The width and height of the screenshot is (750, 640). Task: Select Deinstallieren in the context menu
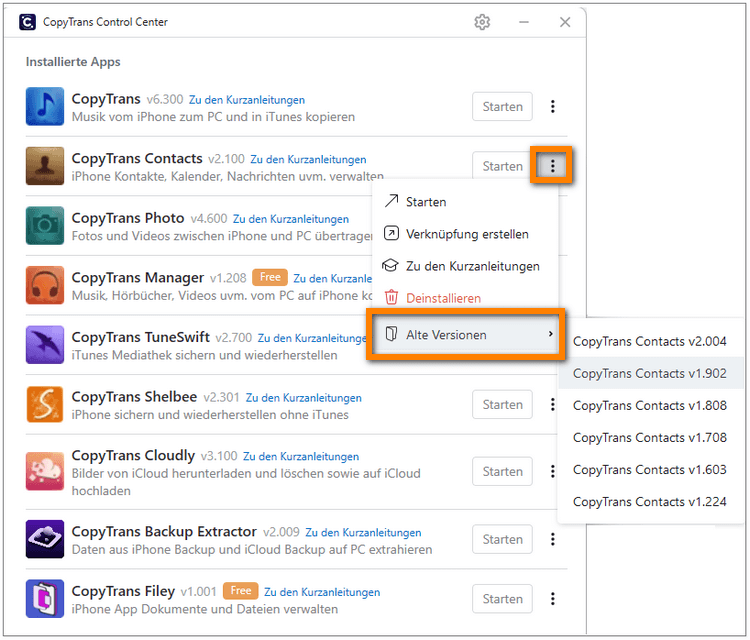click(x=465, y=298)
